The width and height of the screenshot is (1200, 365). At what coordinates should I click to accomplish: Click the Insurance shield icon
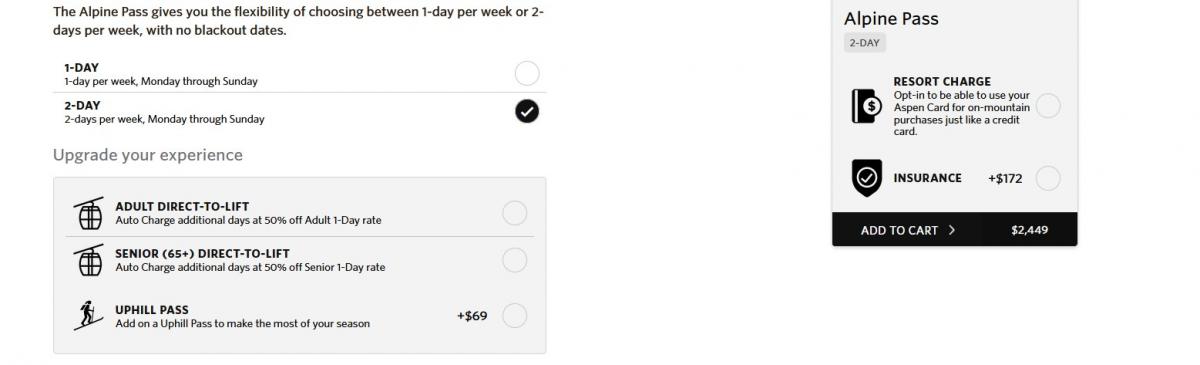coord(866,178)
